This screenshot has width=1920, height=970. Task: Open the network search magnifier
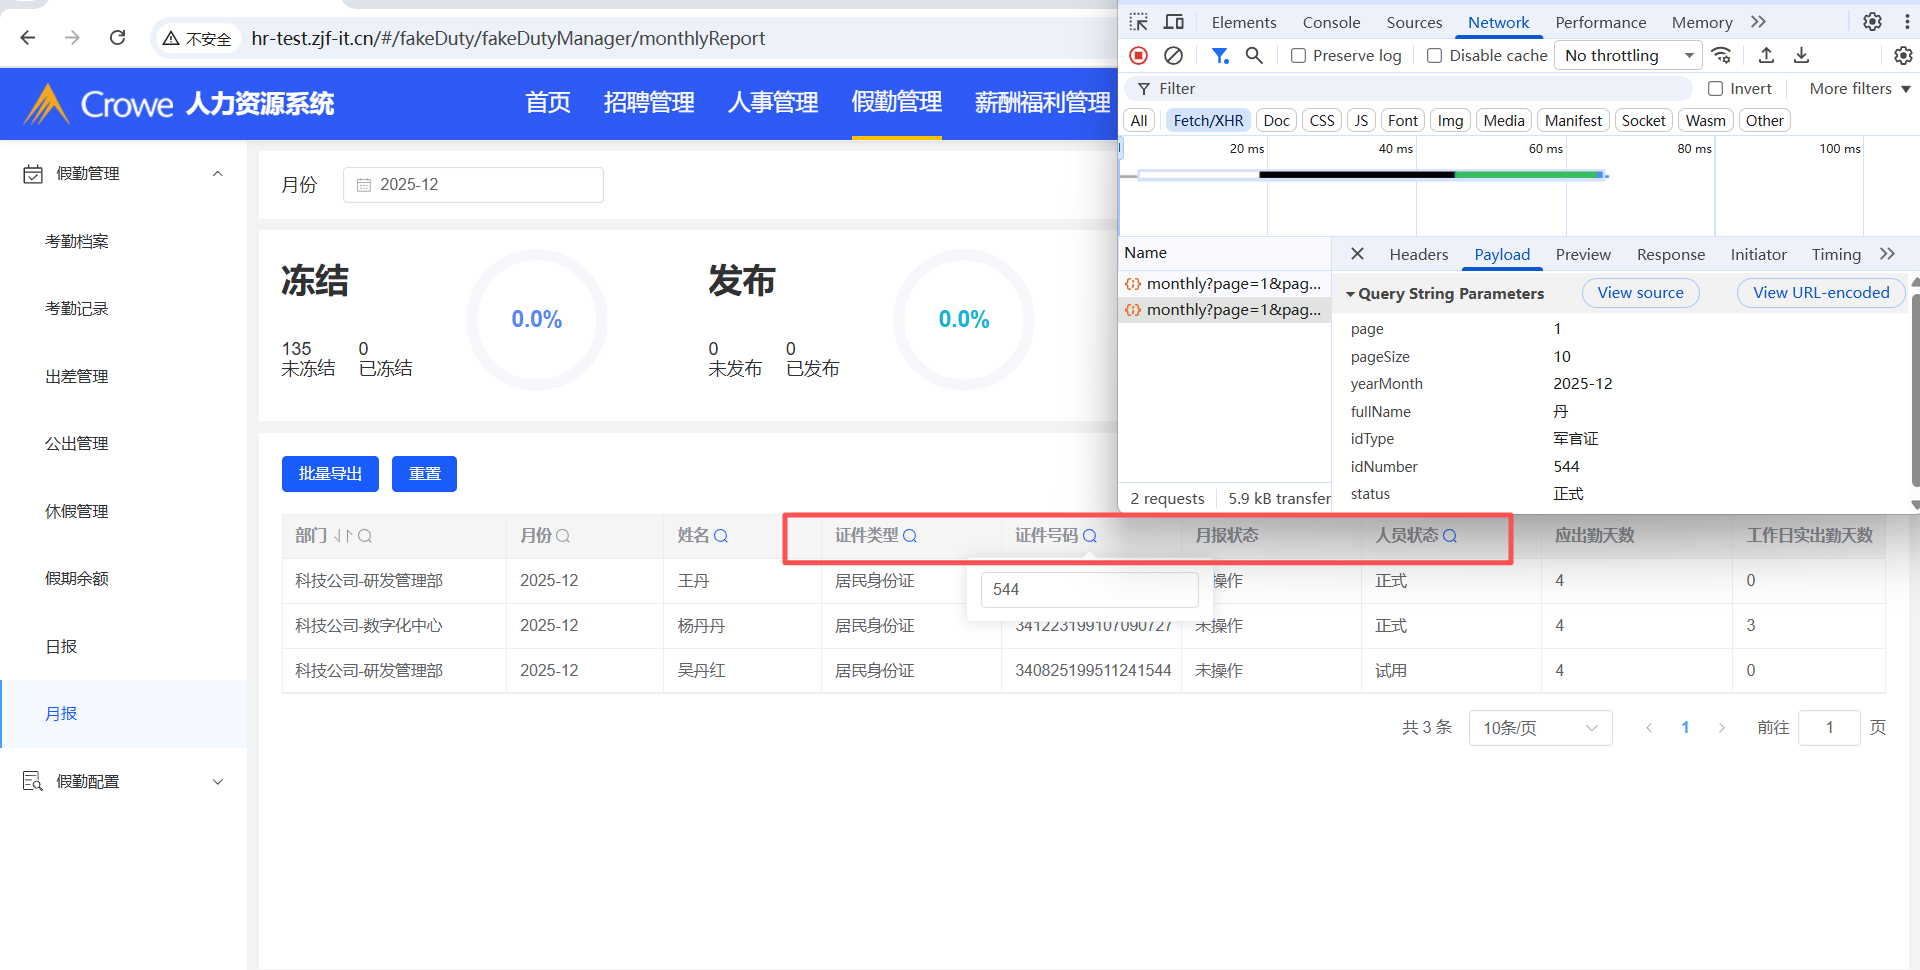coord(1254,56)
